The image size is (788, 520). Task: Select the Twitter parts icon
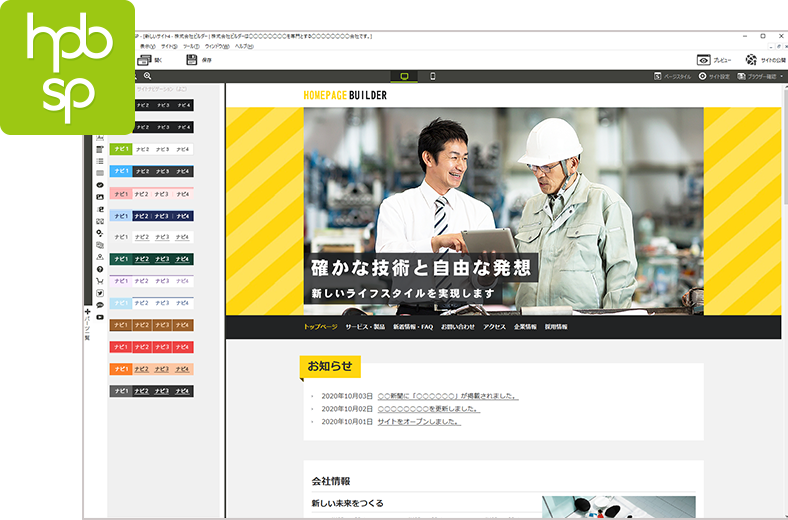click(x=100, y=293)
